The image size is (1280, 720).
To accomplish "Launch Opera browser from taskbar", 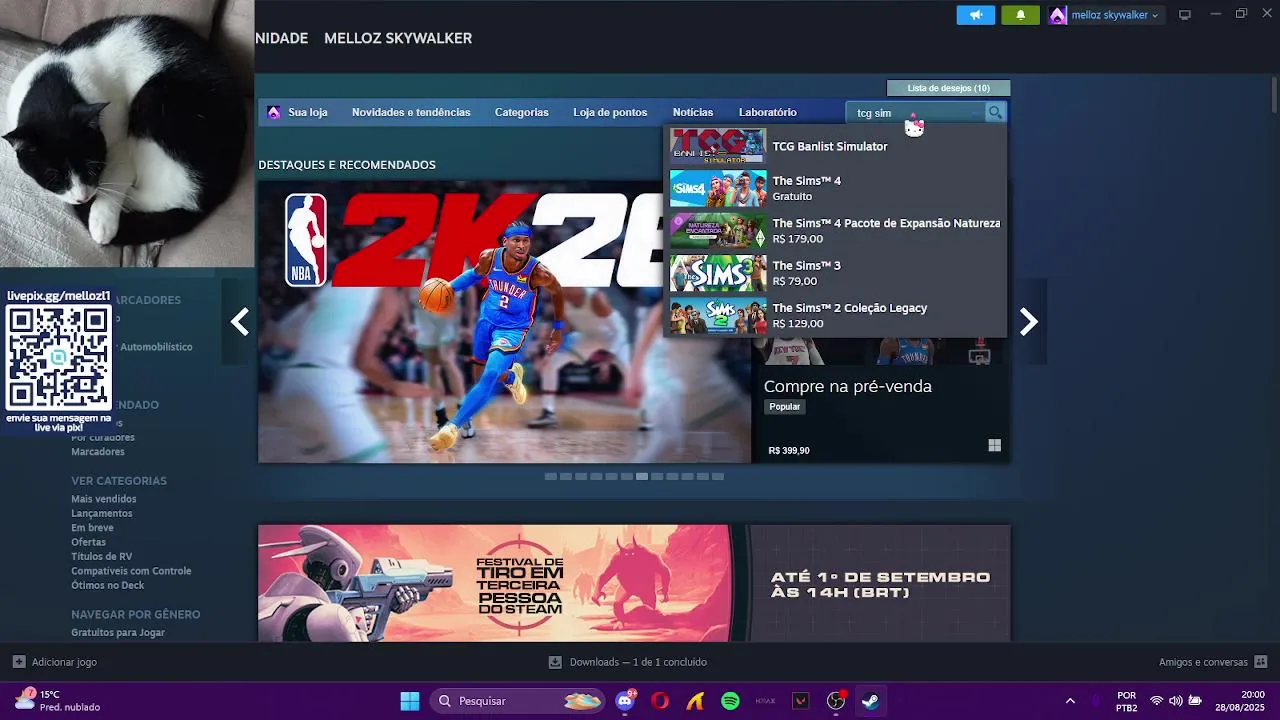I will (x=660, y=701).
